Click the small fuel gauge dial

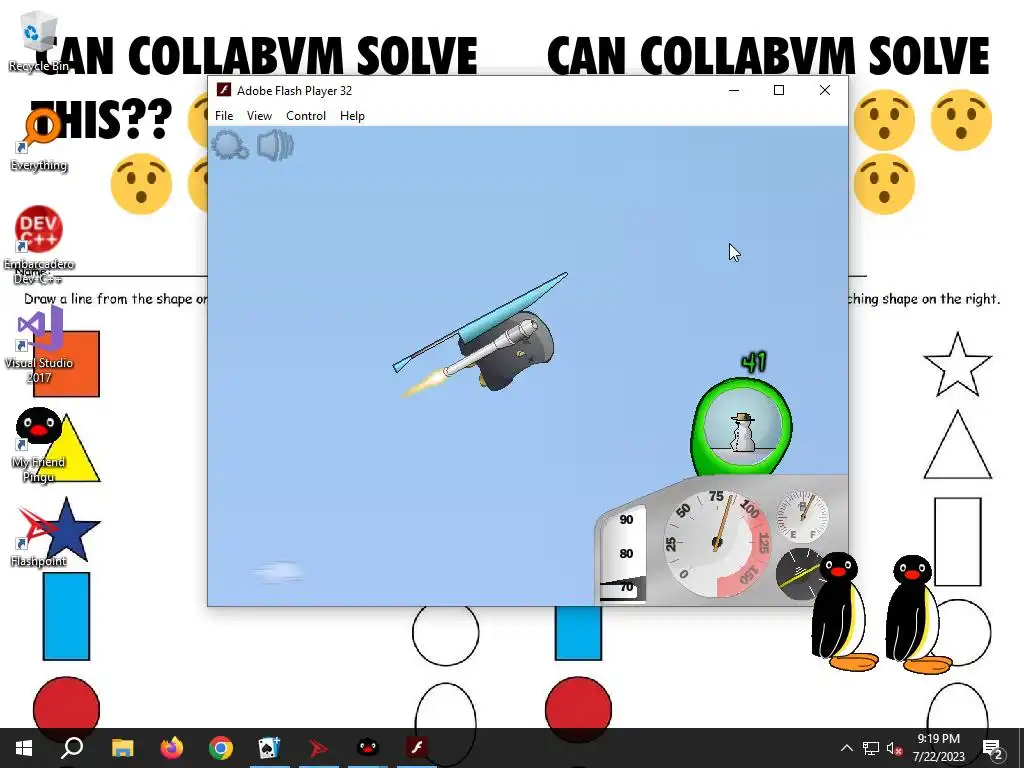pyautogui.click(x=803, y=516)
